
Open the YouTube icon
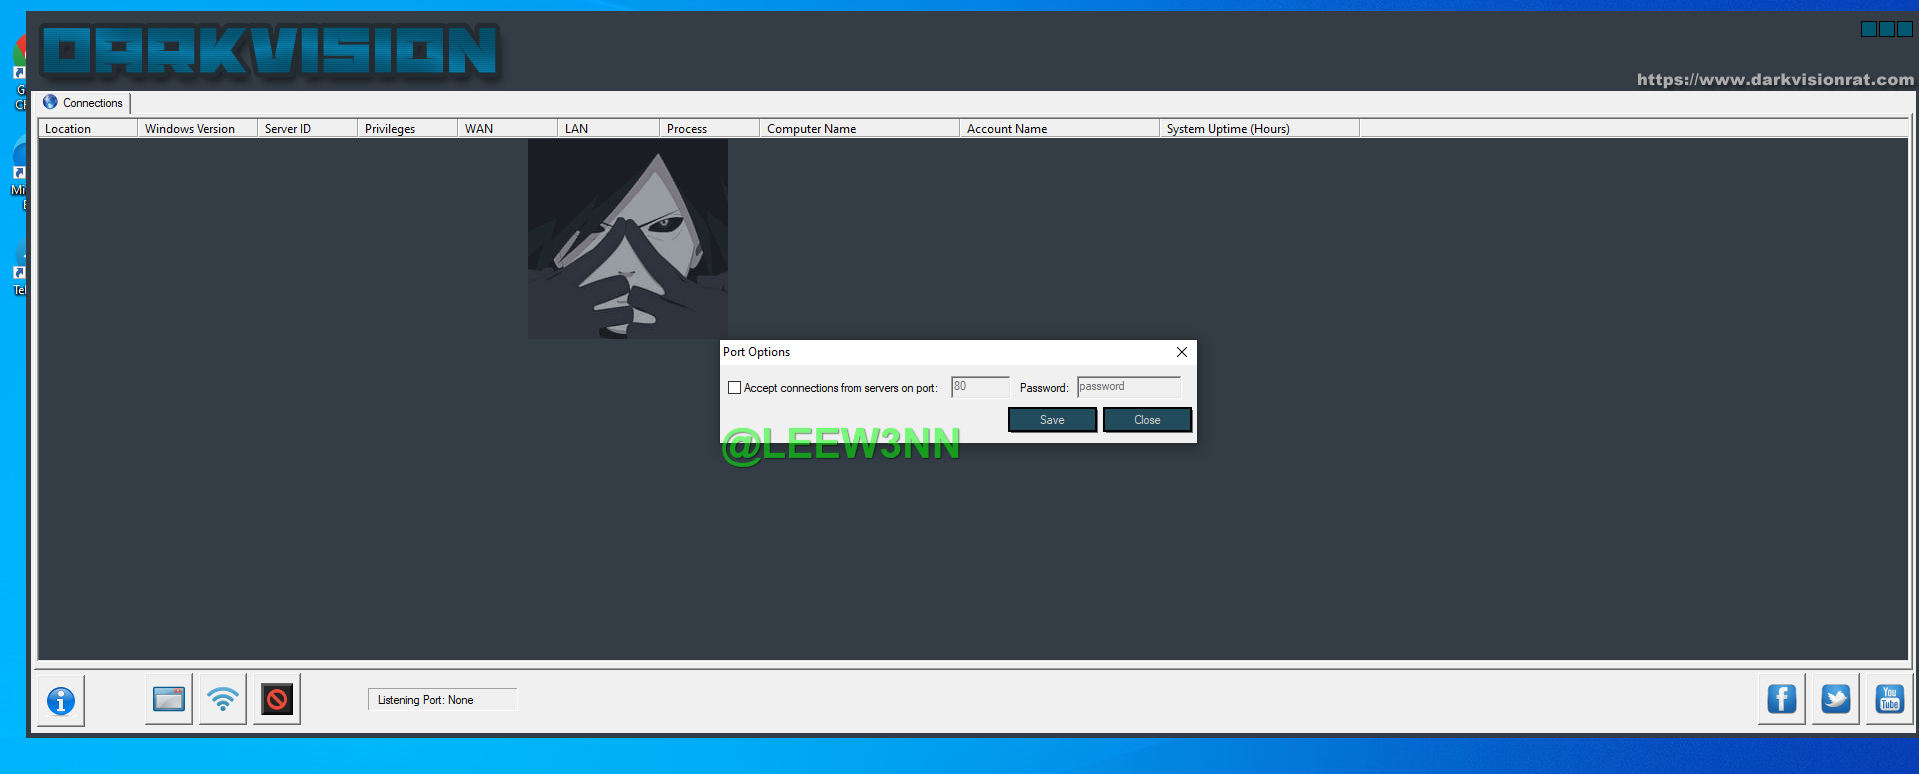click(x=1889, y=699)
